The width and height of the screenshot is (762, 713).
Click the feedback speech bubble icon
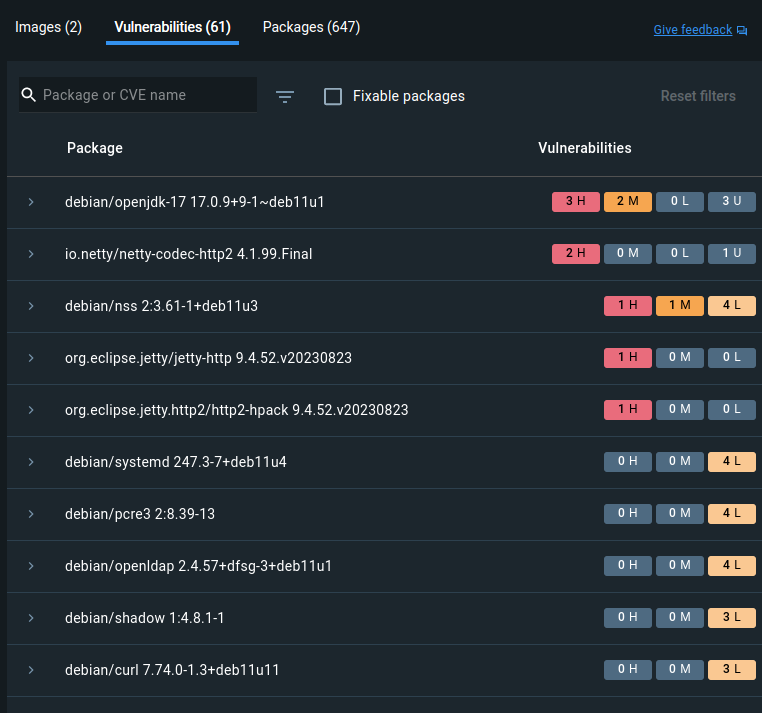(x=742, y=30)
